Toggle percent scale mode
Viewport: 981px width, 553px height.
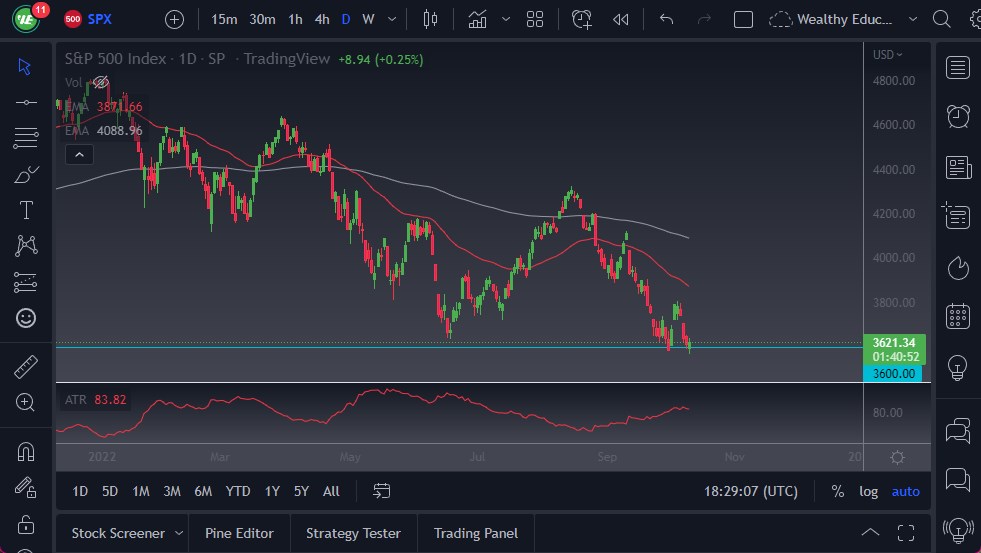(837, 491)
